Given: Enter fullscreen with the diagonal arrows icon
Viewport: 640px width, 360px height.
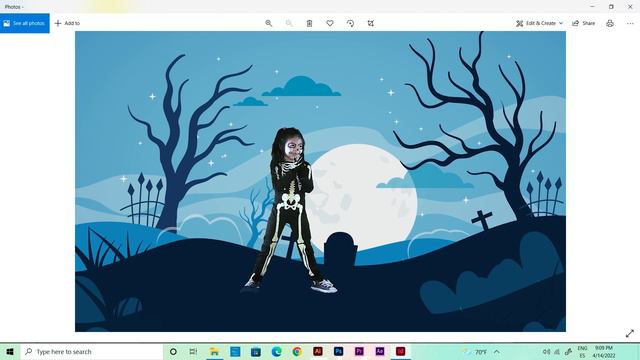Looking at the screenshot, I should pos(630,333).
